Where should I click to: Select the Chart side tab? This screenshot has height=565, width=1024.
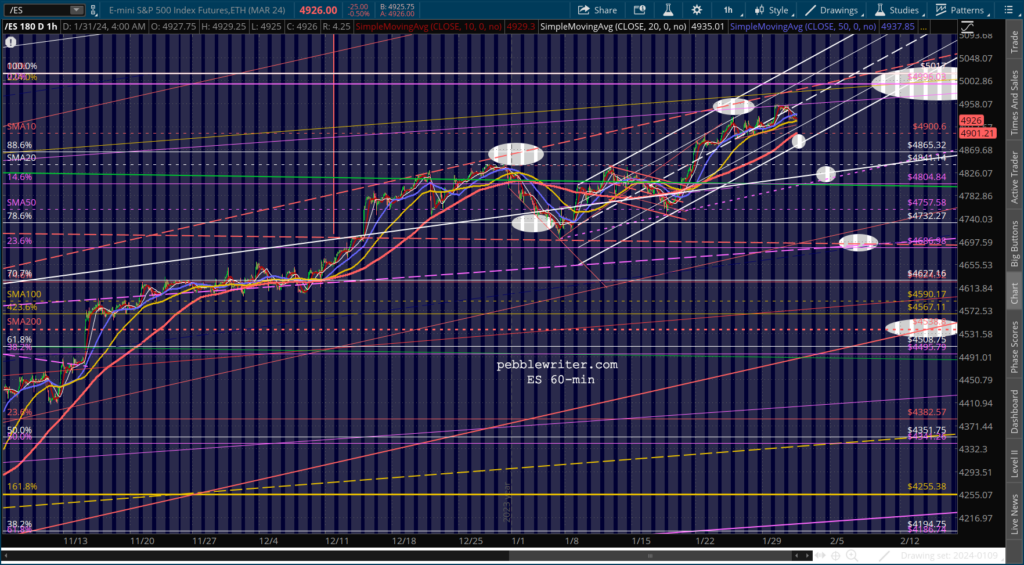coord(1015,293)
